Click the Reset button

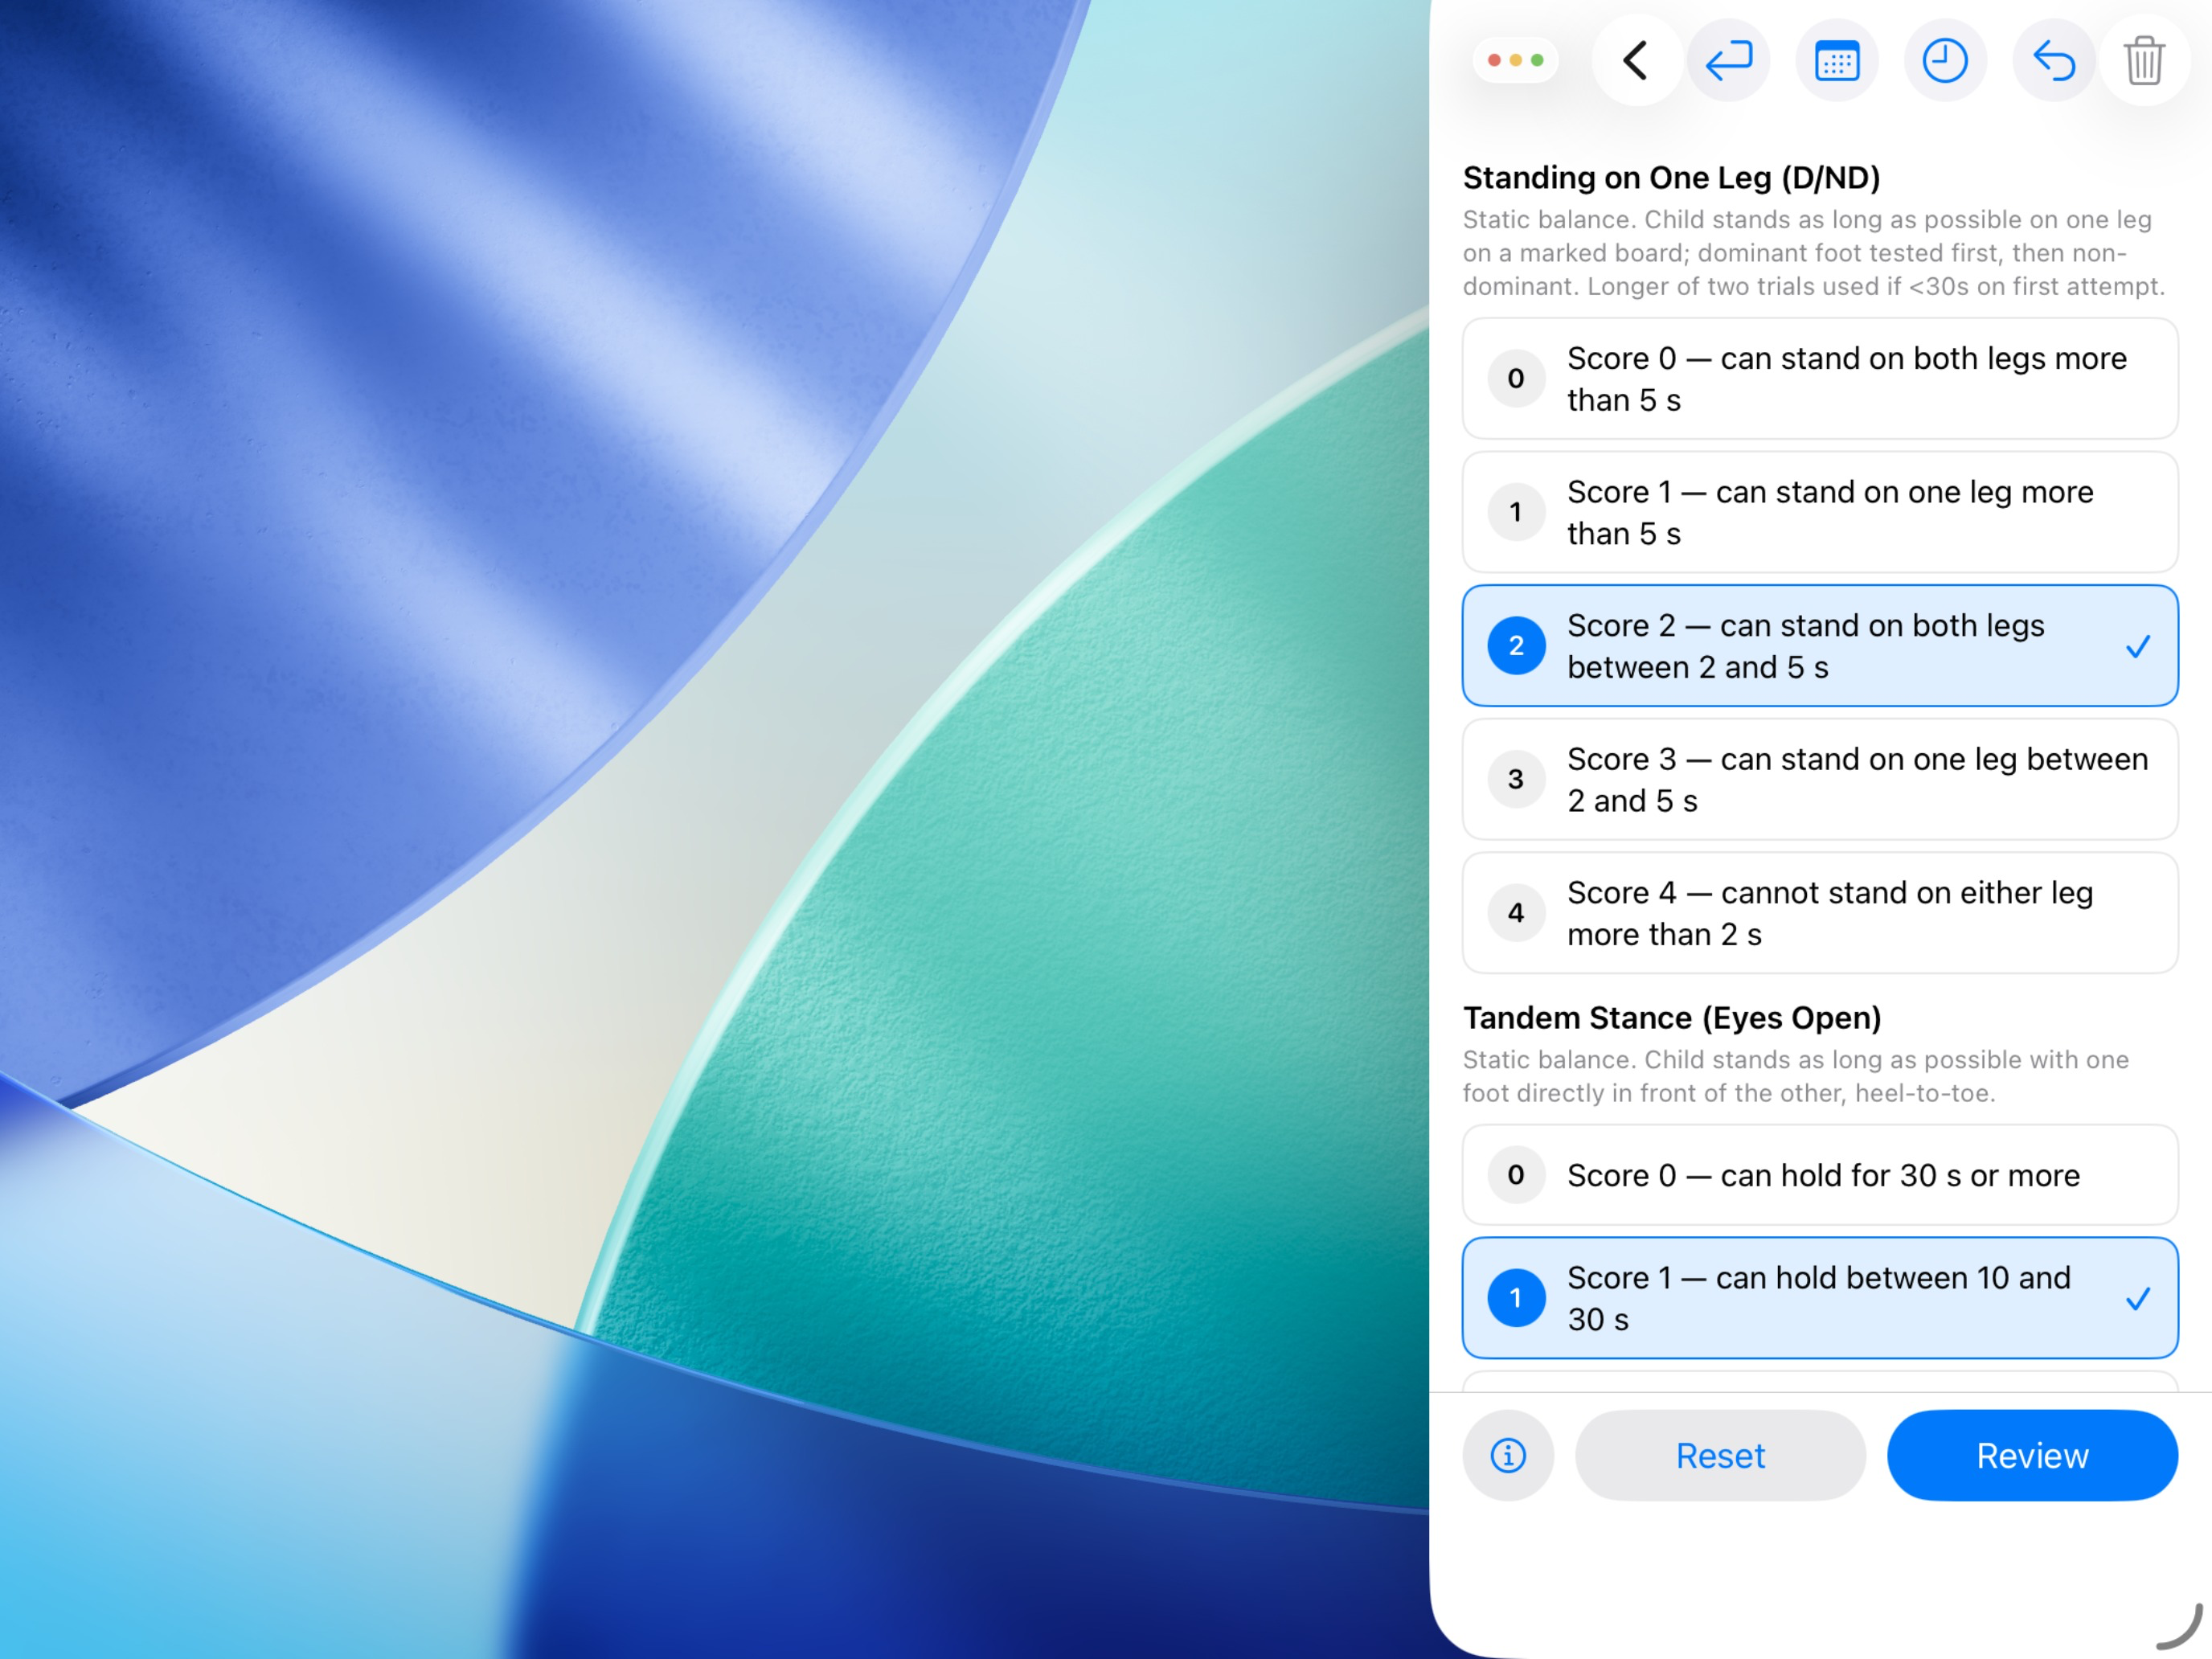1720,1455
